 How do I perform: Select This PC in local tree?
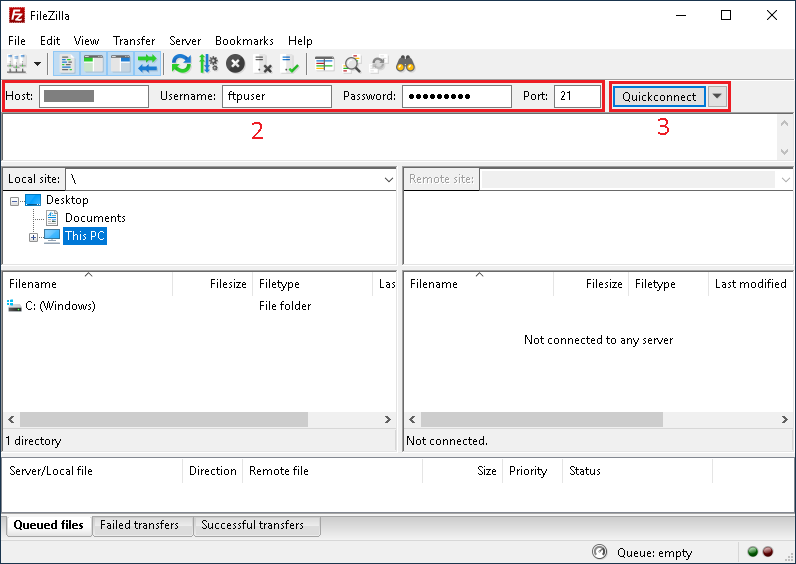(85, 236)
